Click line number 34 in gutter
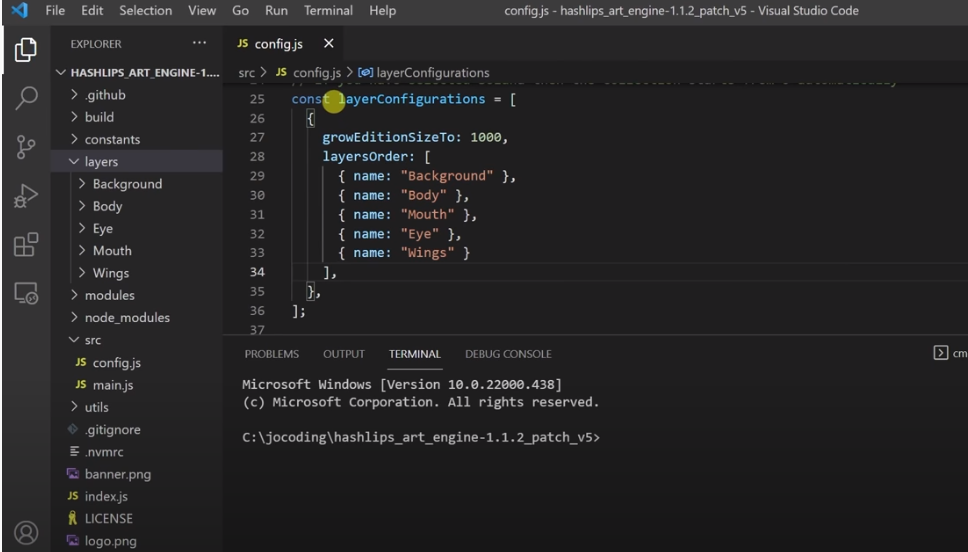This screenshot has width=968, height=552. 257,272
